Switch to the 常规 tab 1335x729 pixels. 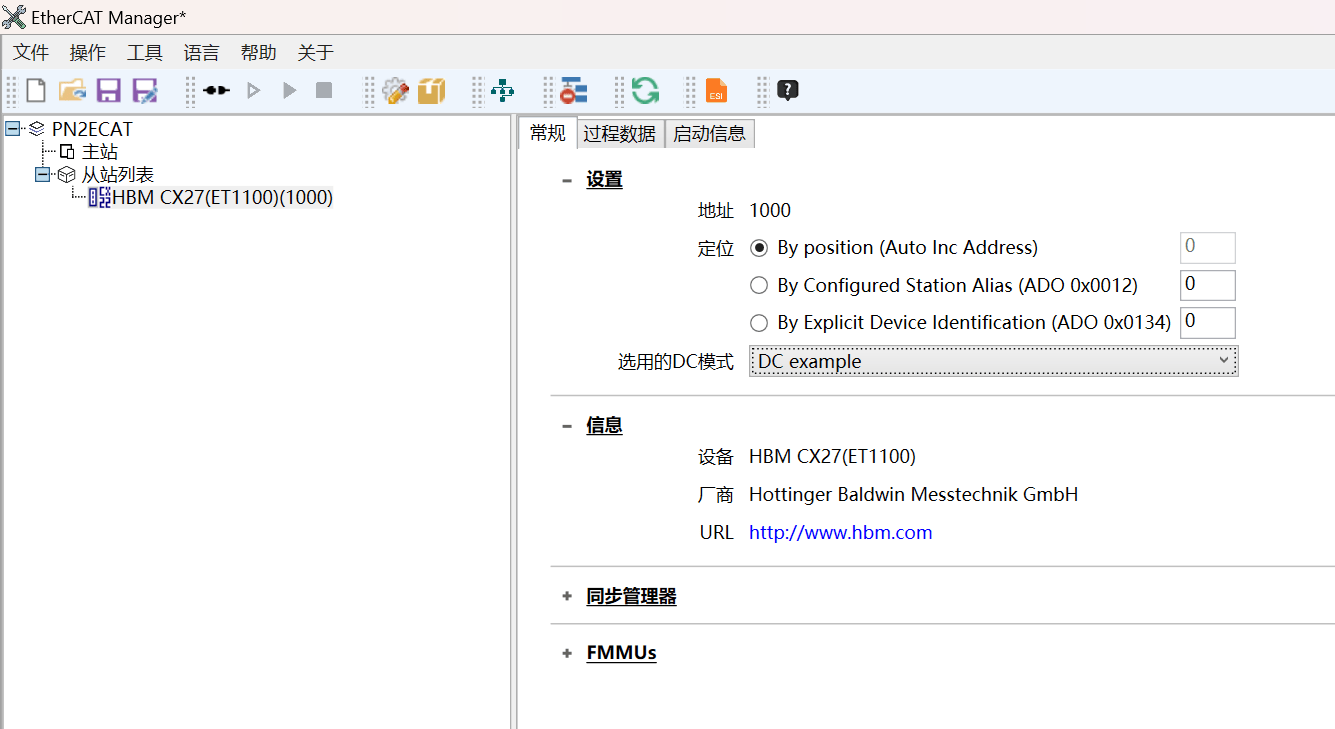click(547, 133)
